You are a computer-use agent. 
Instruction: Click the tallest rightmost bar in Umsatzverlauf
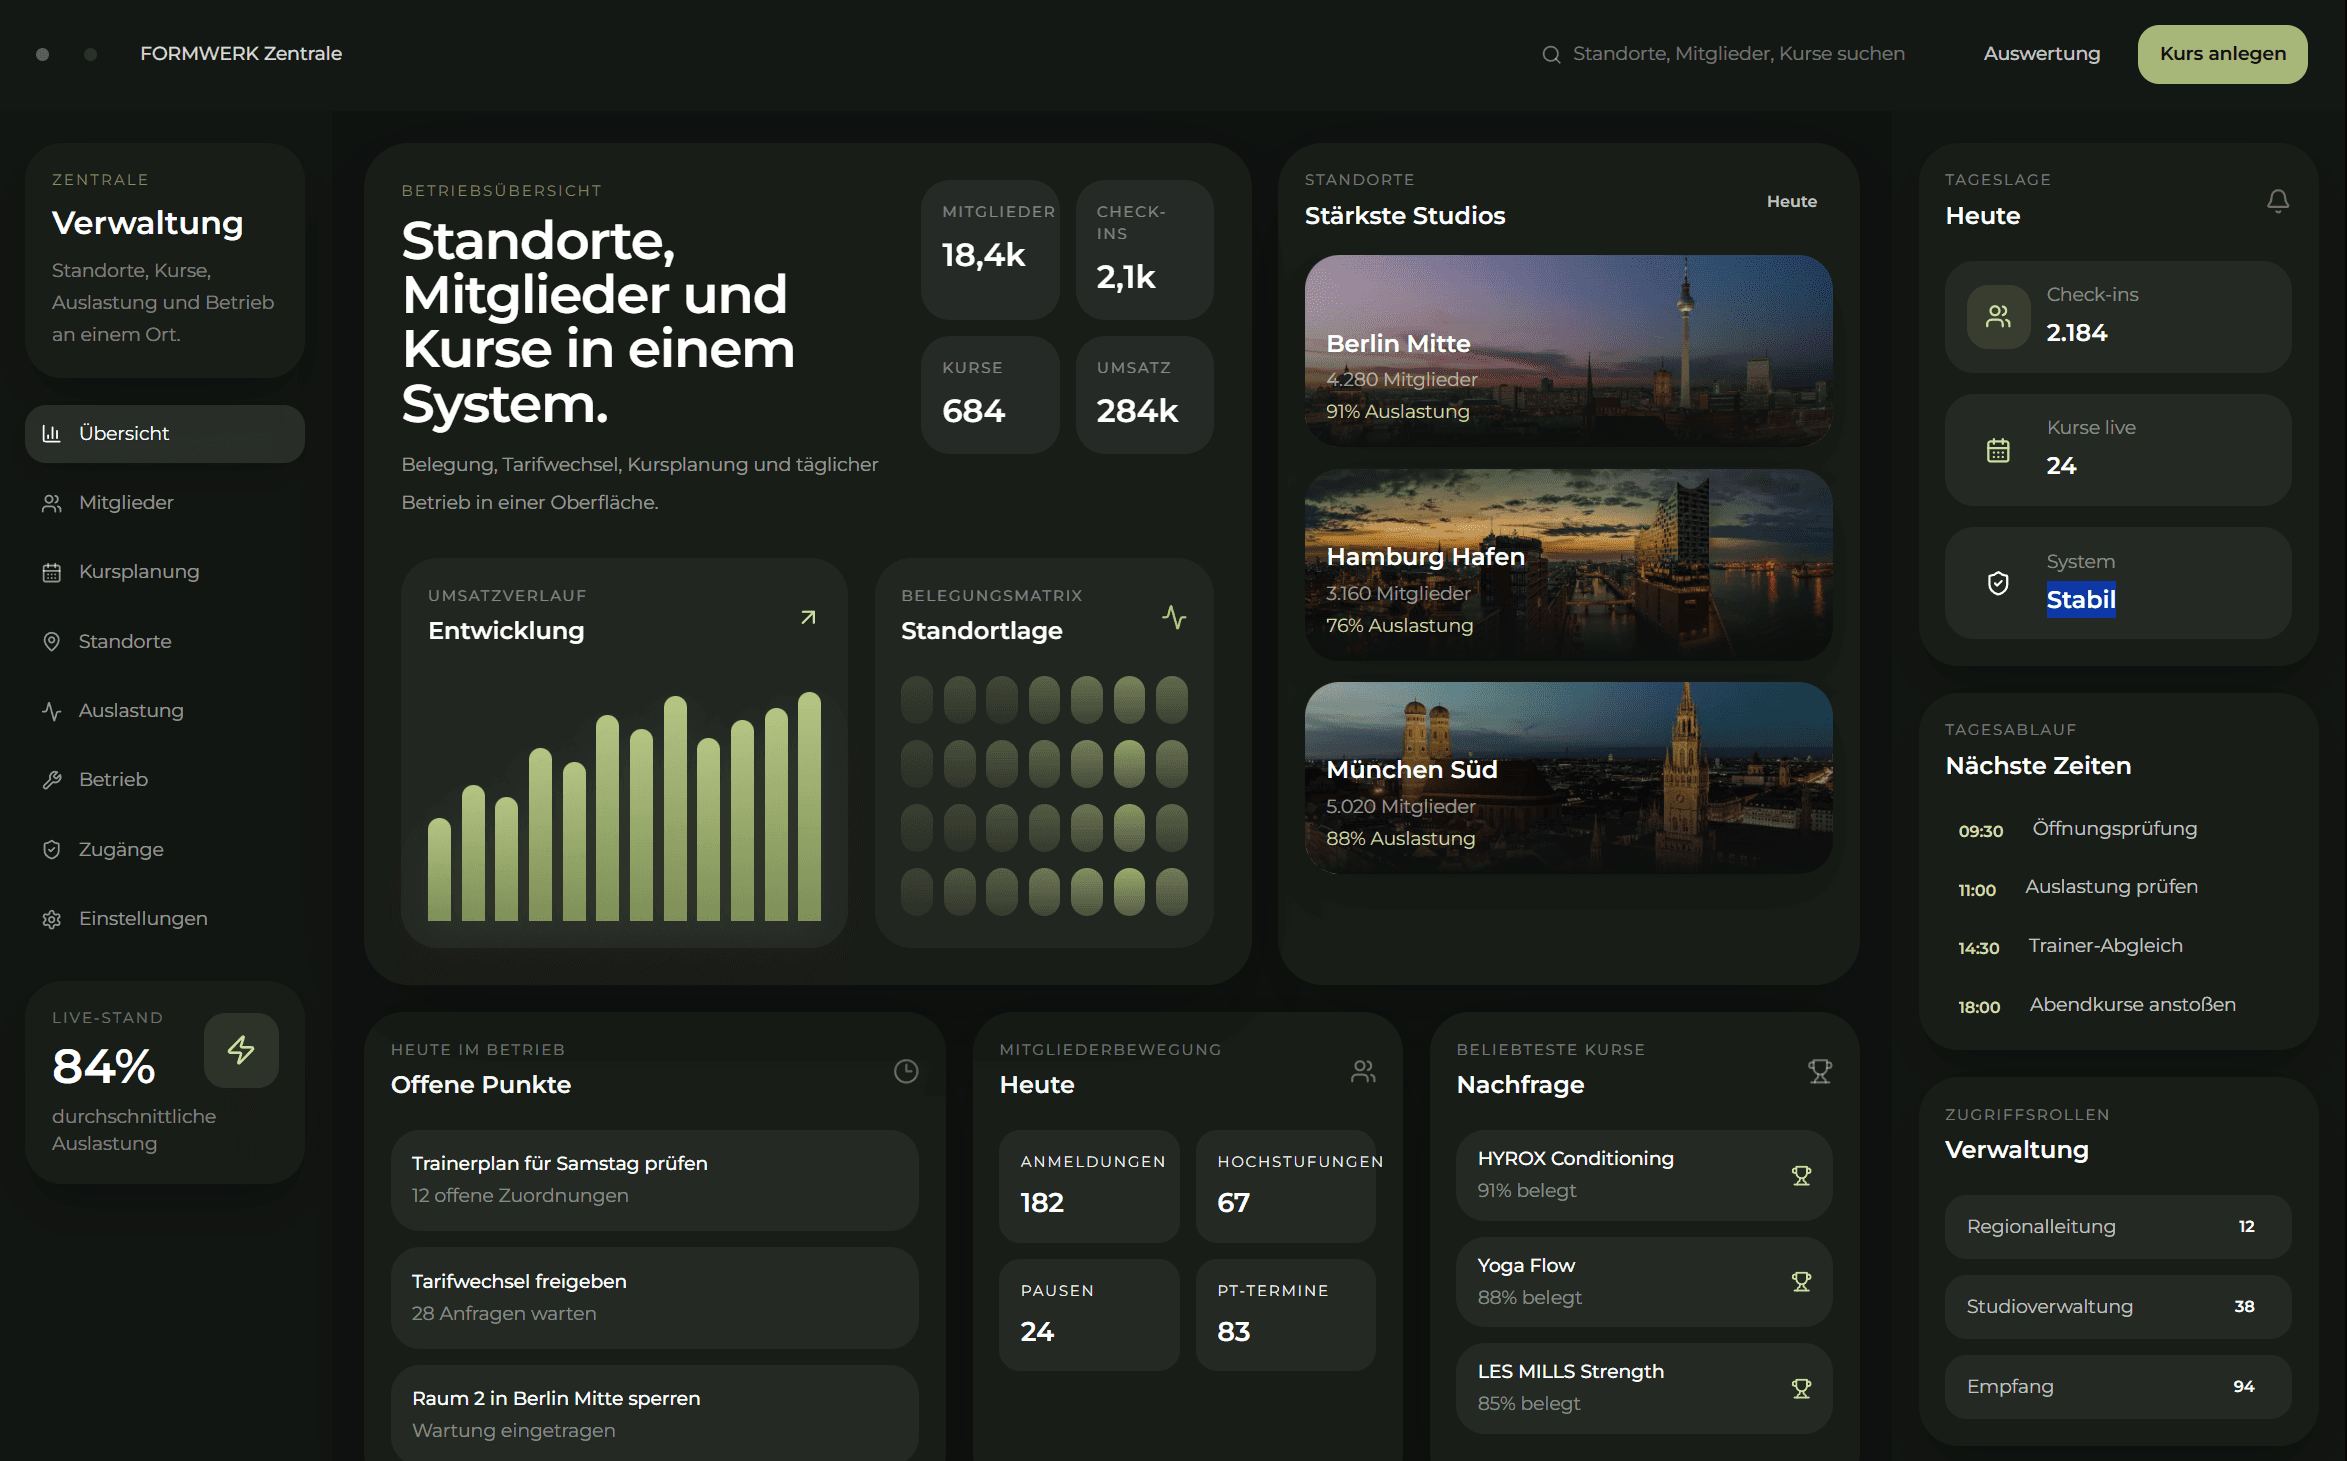pos(809,806)
